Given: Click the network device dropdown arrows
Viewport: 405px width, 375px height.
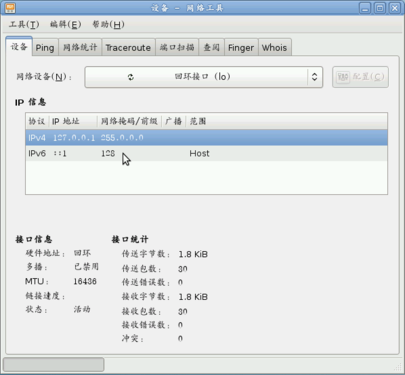Looking at the screenshot, I should click(314, 77).
